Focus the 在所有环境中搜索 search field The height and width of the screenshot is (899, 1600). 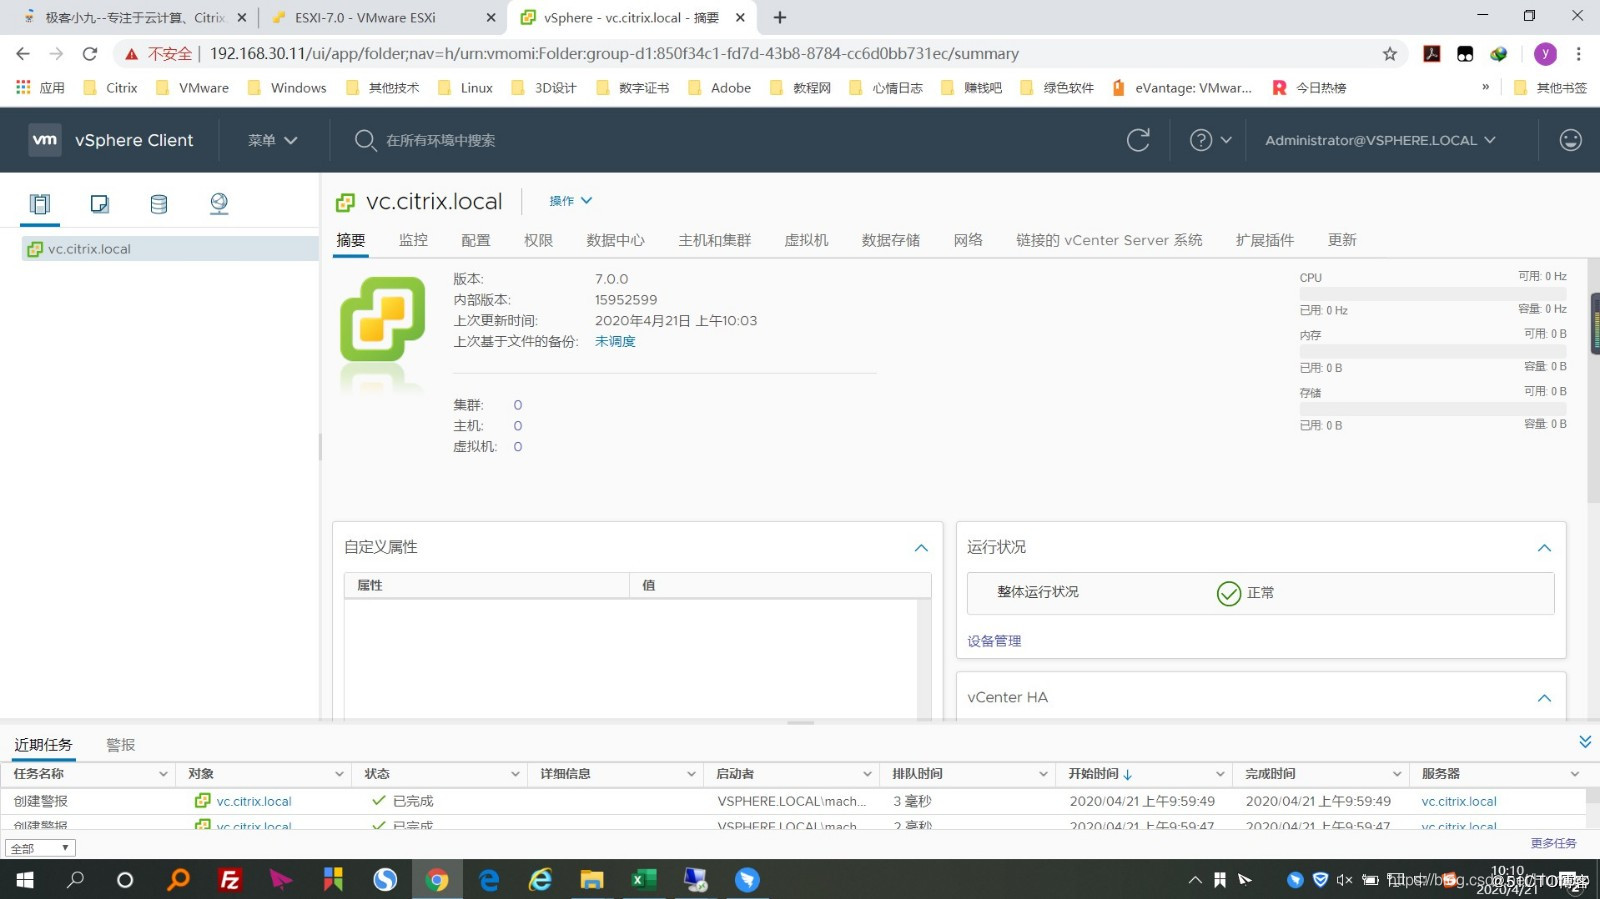coord(440,140)
